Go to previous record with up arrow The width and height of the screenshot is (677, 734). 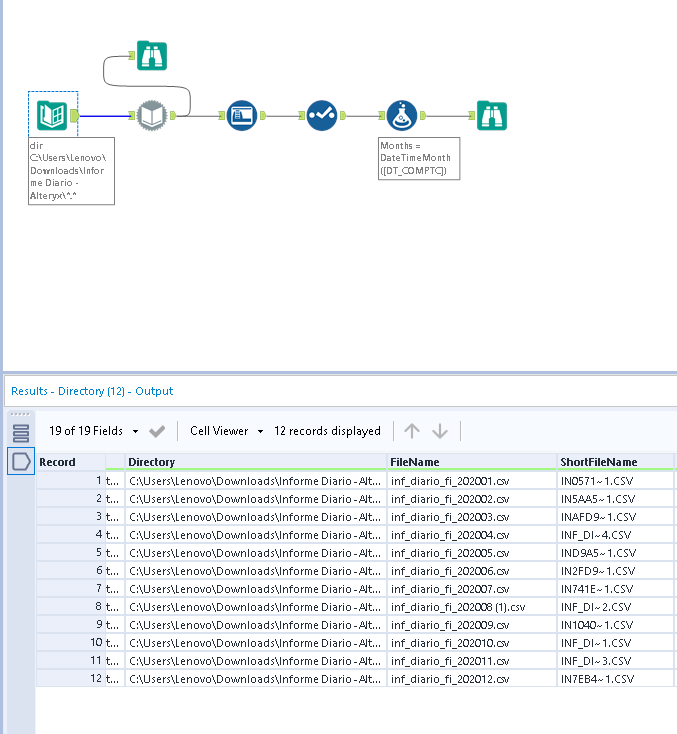coord(412,431)
